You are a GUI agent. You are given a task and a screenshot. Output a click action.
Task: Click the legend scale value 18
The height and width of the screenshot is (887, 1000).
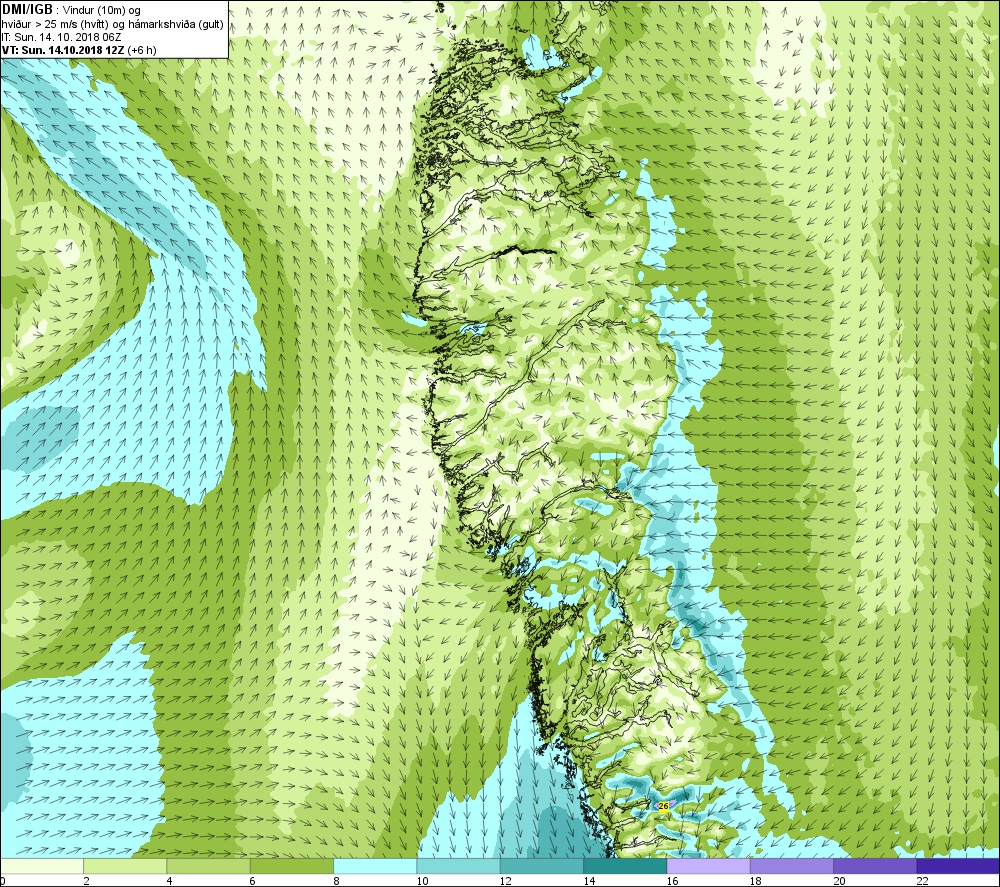(x=756, y=881)
